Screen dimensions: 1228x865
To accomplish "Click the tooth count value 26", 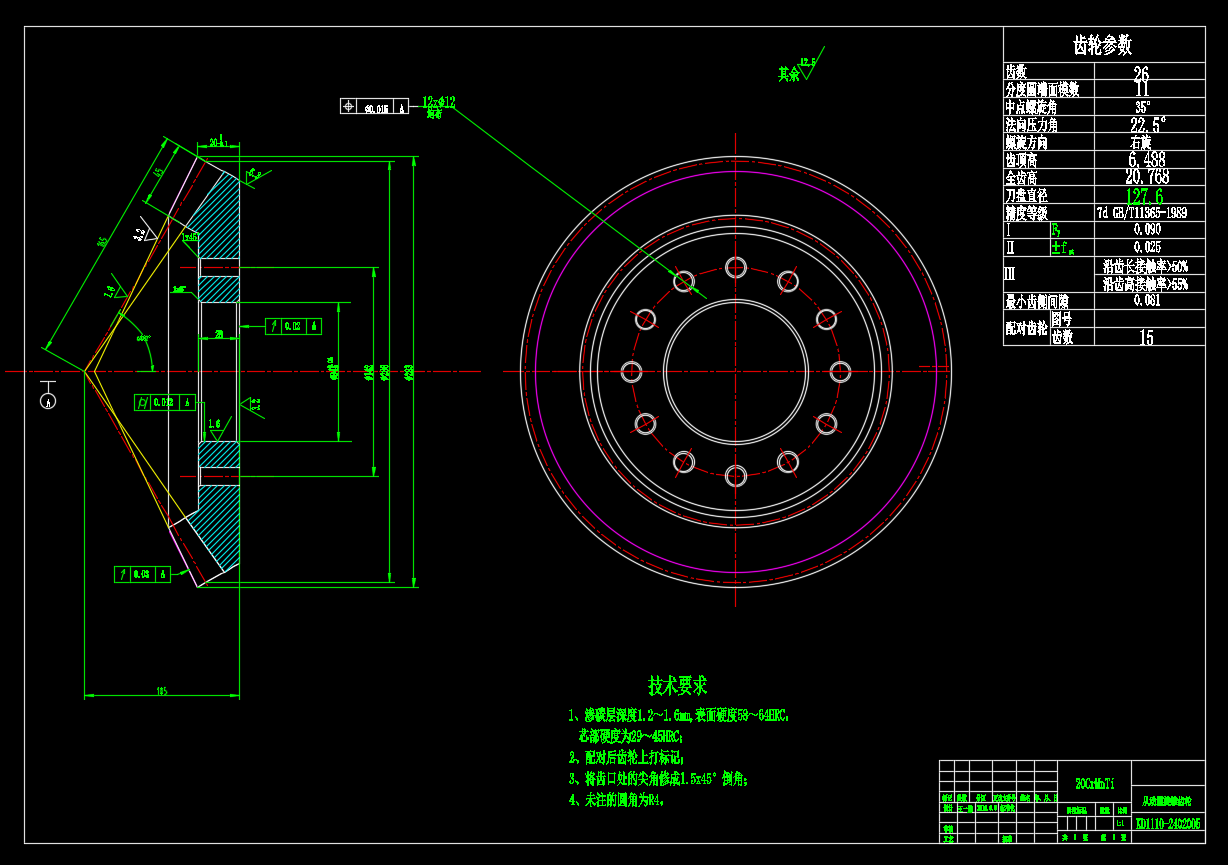I will click(x=1141, y=73).
